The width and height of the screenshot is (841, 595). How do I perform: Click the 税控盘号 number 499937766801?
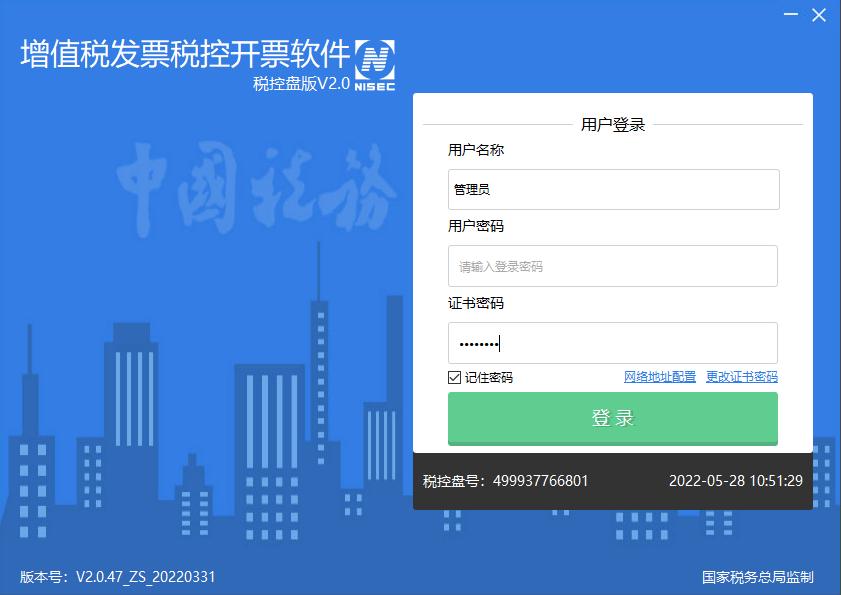[543, 480]
